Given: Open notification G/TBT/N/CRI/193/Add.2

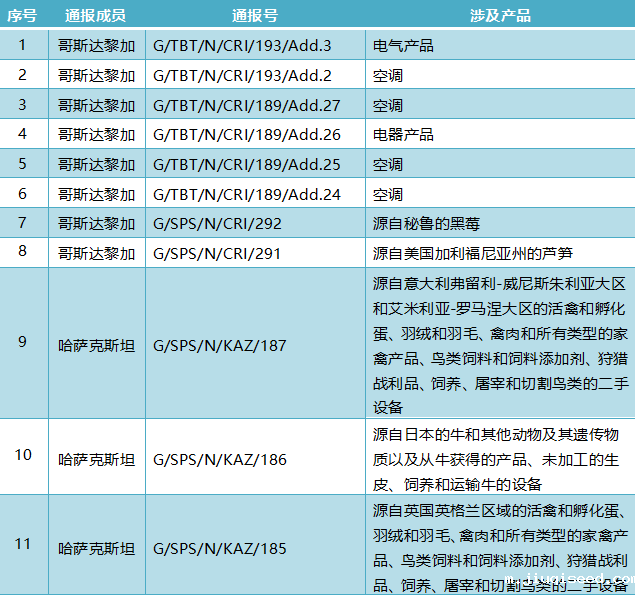Looking at the screenshot, I should pyautogui.click(x=230, y=75).
